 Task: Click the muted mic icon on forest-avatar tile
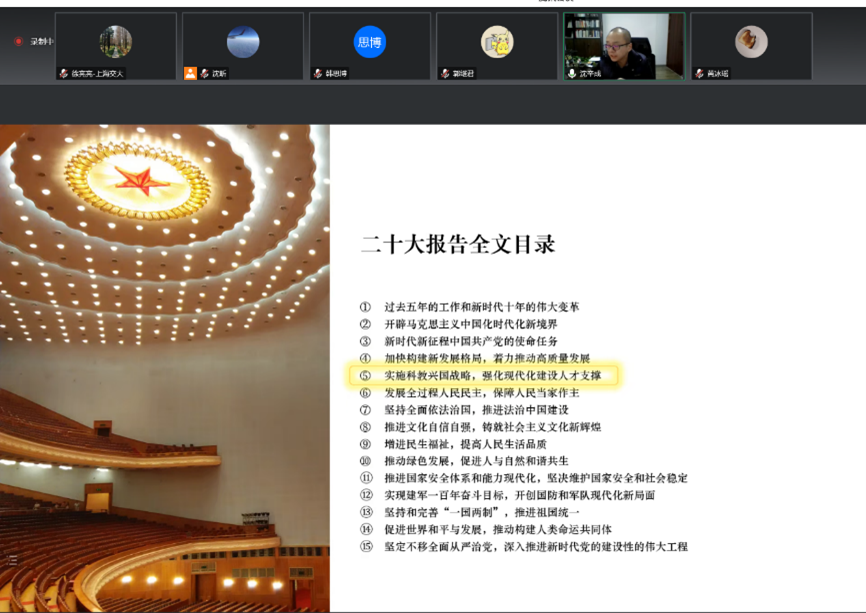point(64,73)
